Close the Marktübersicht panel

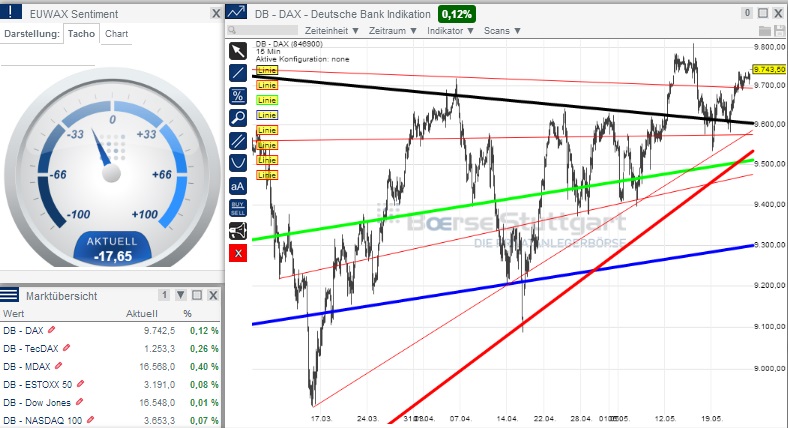[x=213, y=295]
